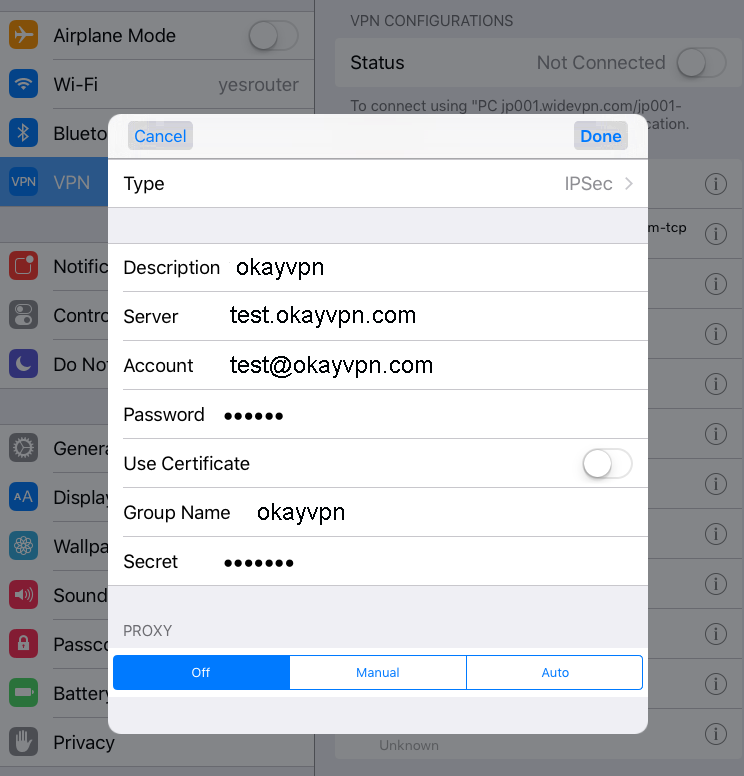This screenshot has height=776, width=744.
Task: Open Privacy hand icon
Action: [23, 742]
